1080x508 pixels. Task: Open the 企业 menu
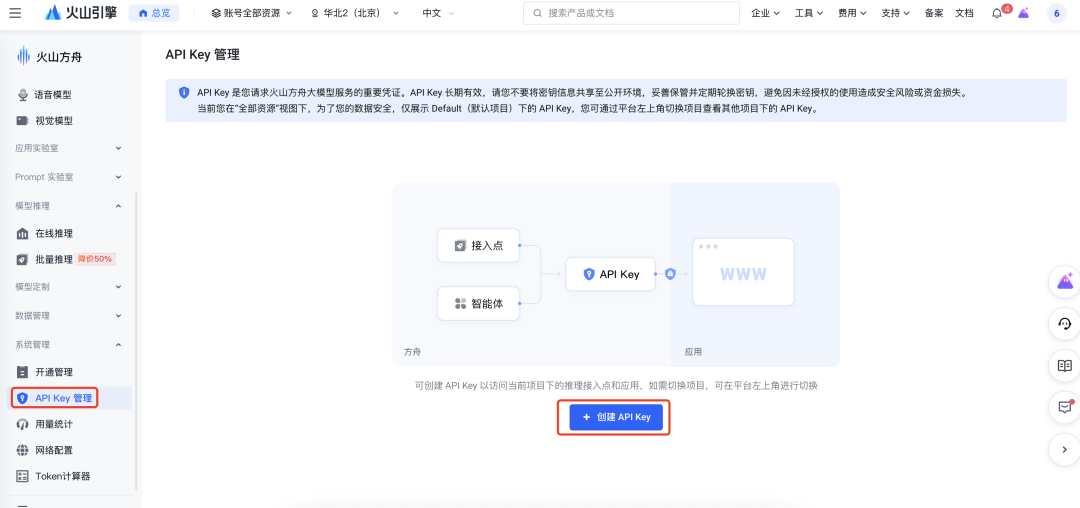(765, 13)
